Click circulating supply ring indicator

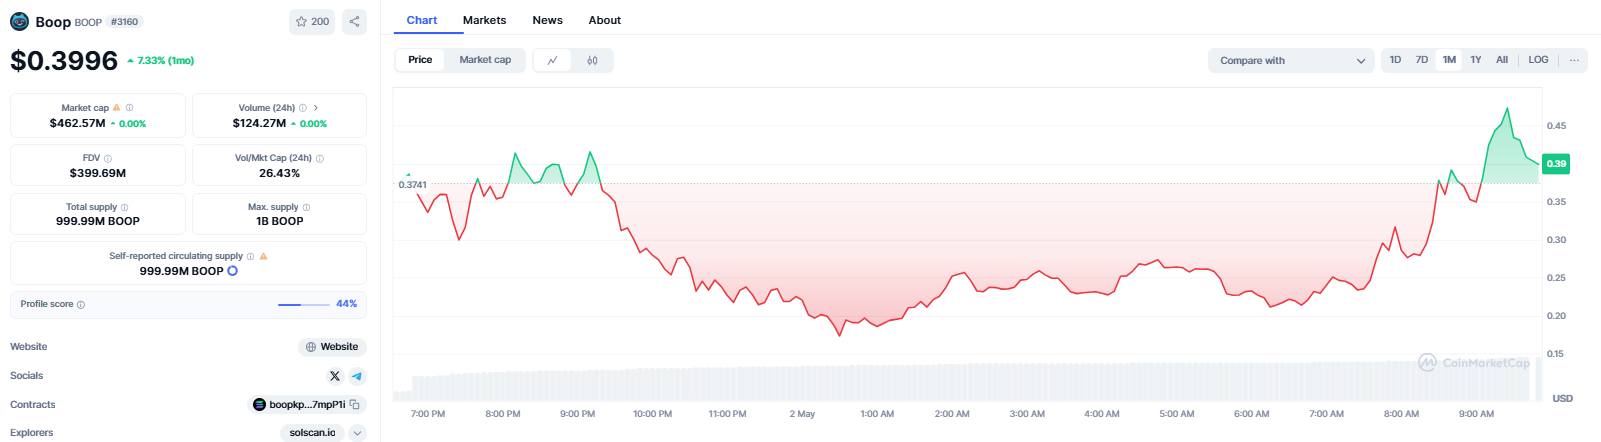point(233,271)
